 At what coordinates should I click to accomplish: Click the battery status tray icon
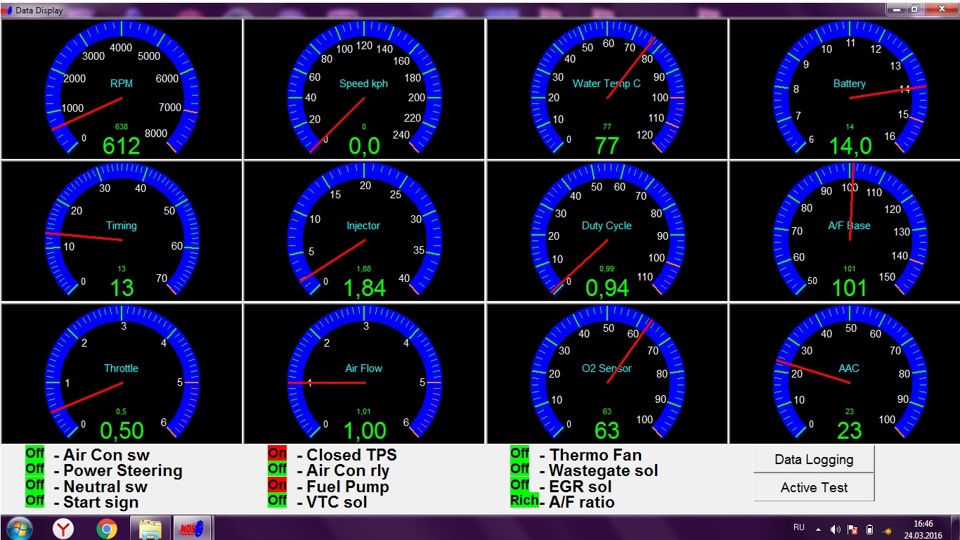pyautogui.click(x=869, y=530)
